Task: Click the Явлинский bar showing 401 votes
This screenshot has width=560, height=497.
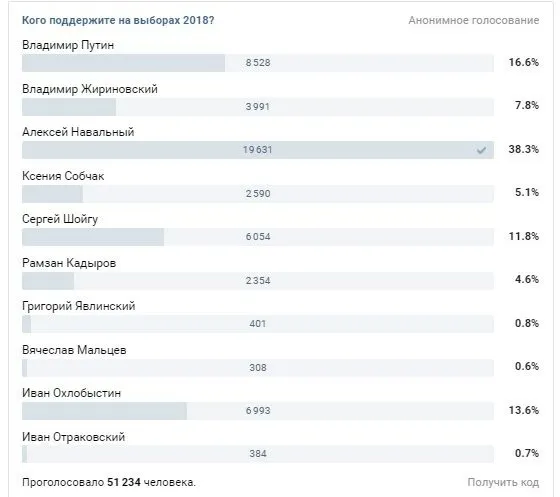Action: point(258,324)
